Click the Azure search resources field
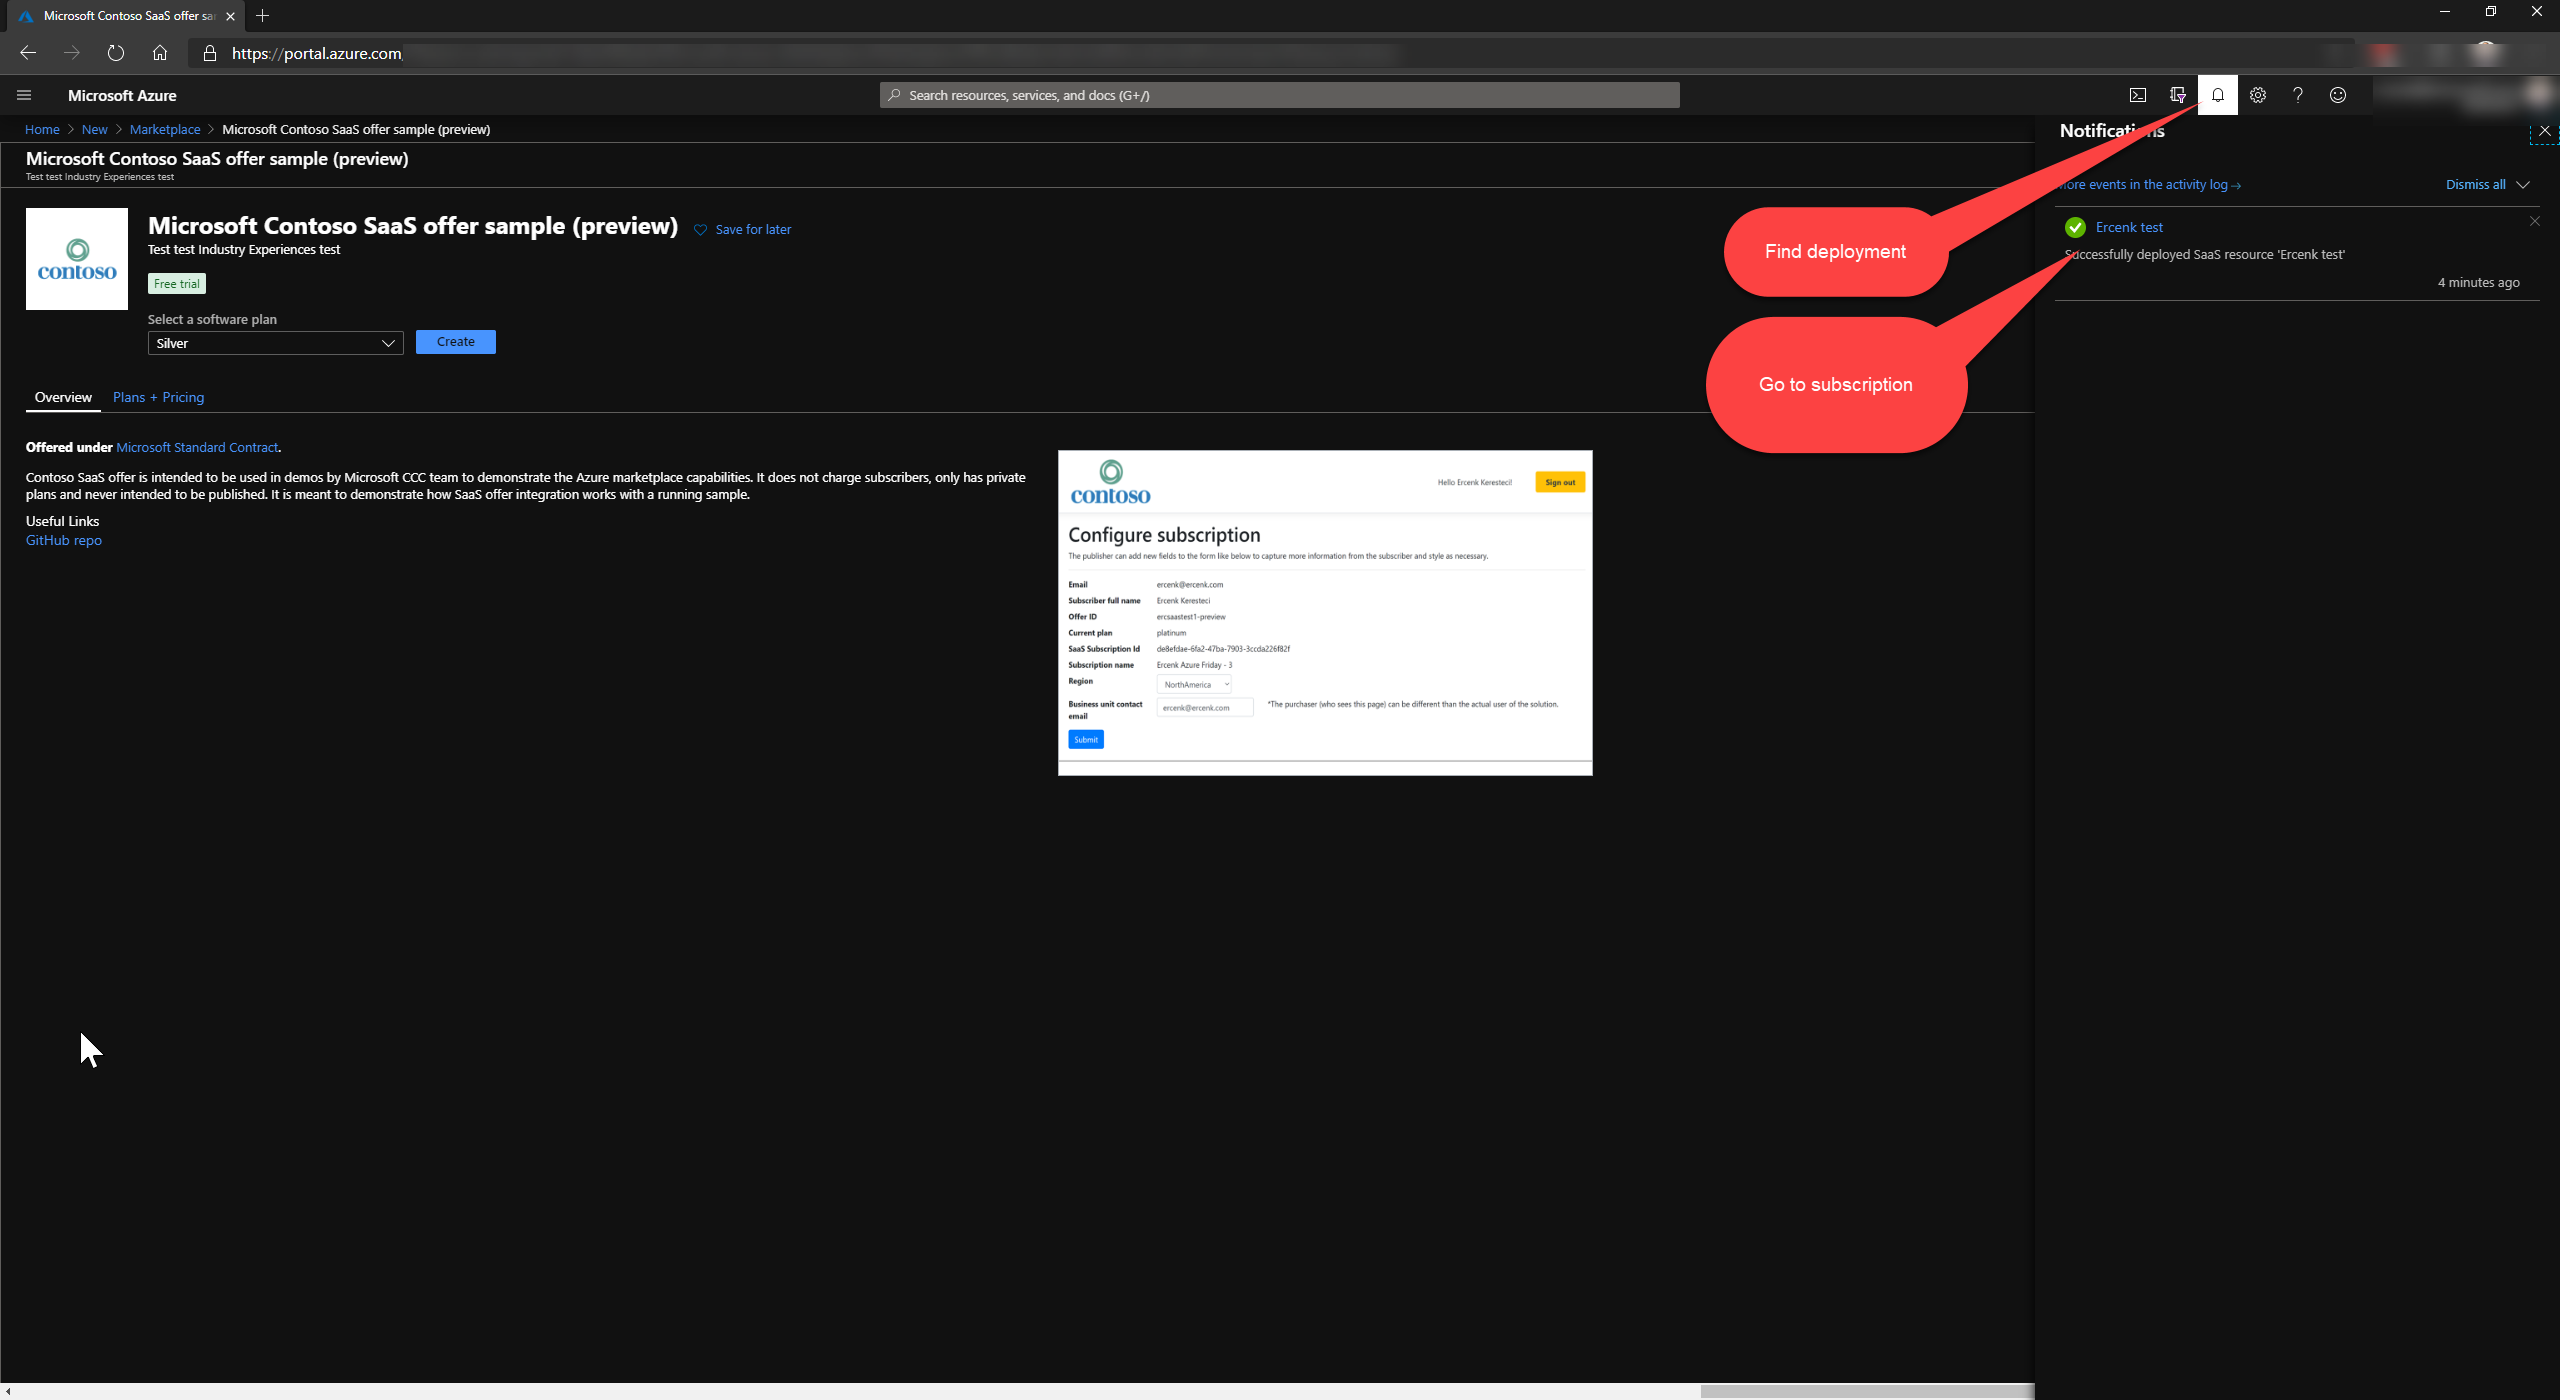The height and width of the screenshot is (1400, 2560). (1280, 95)
